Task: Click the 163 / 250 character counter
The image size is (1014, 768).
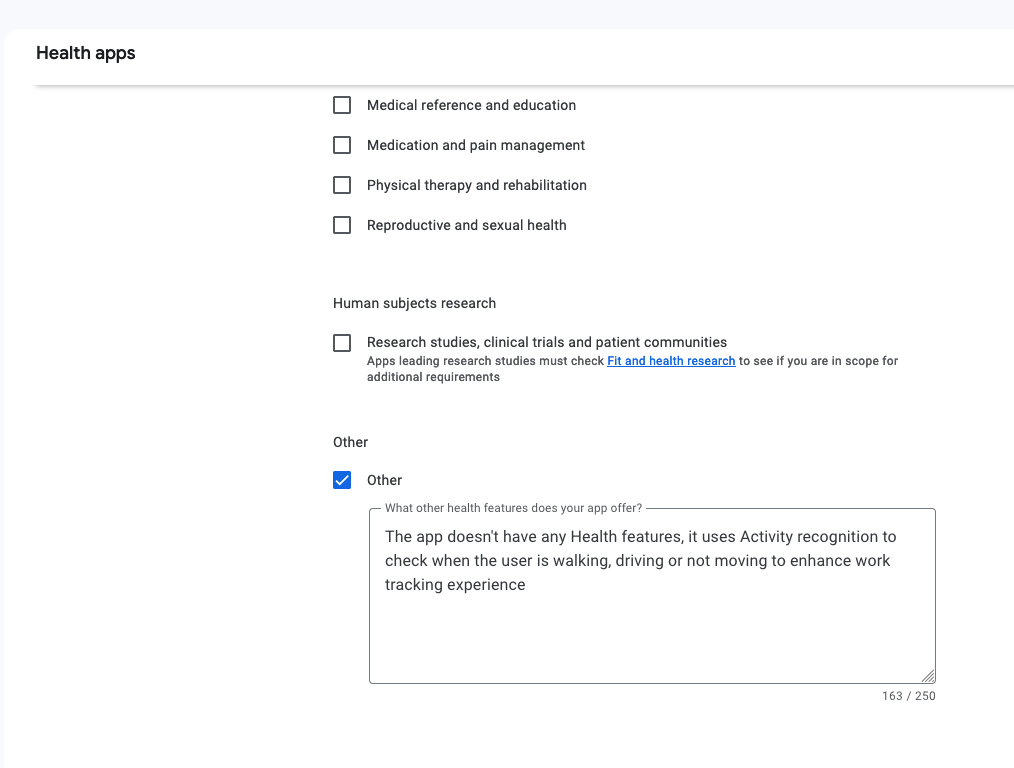Action: pyautogui.click(x=909, y=696)
